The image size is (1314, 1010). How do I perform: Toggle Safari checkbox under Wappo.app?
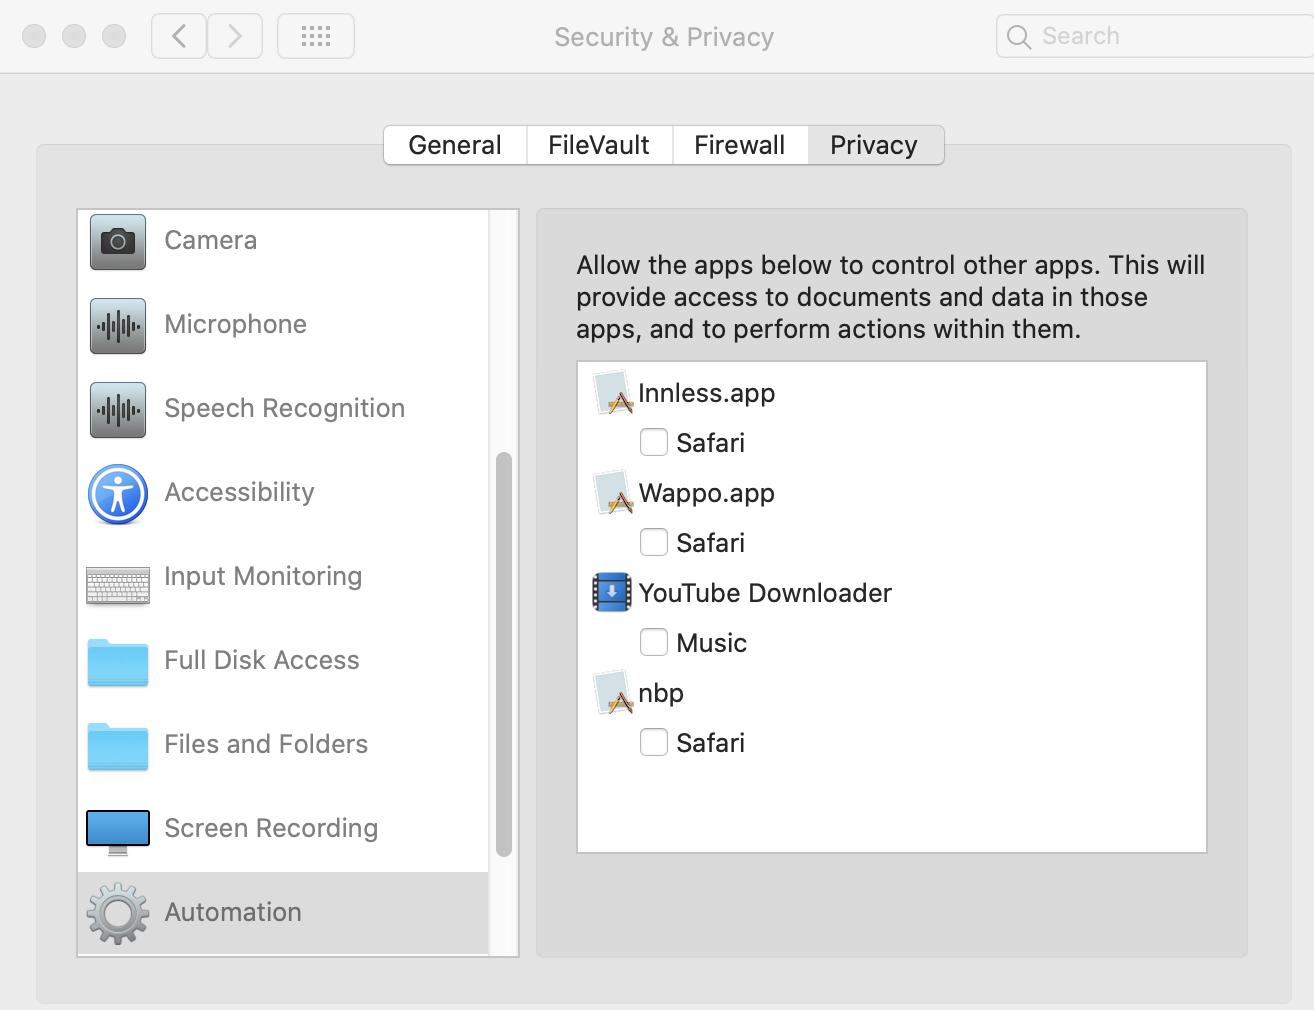[x=654, y=542]
